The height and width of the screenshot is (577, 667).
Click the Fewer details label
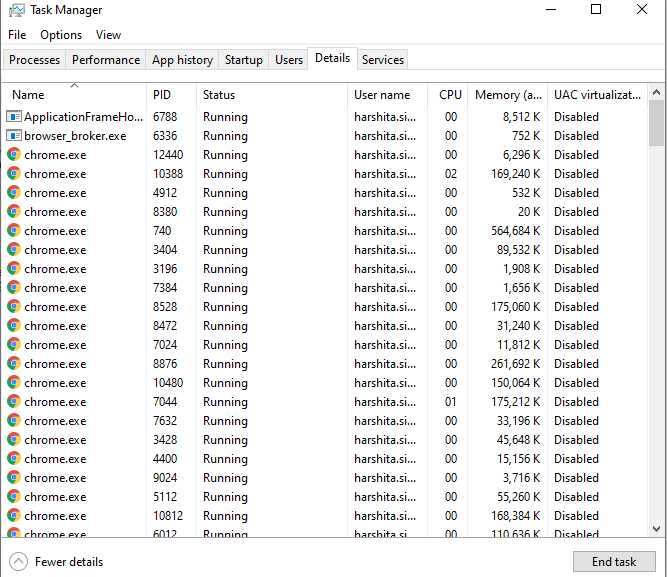(69, 562)
